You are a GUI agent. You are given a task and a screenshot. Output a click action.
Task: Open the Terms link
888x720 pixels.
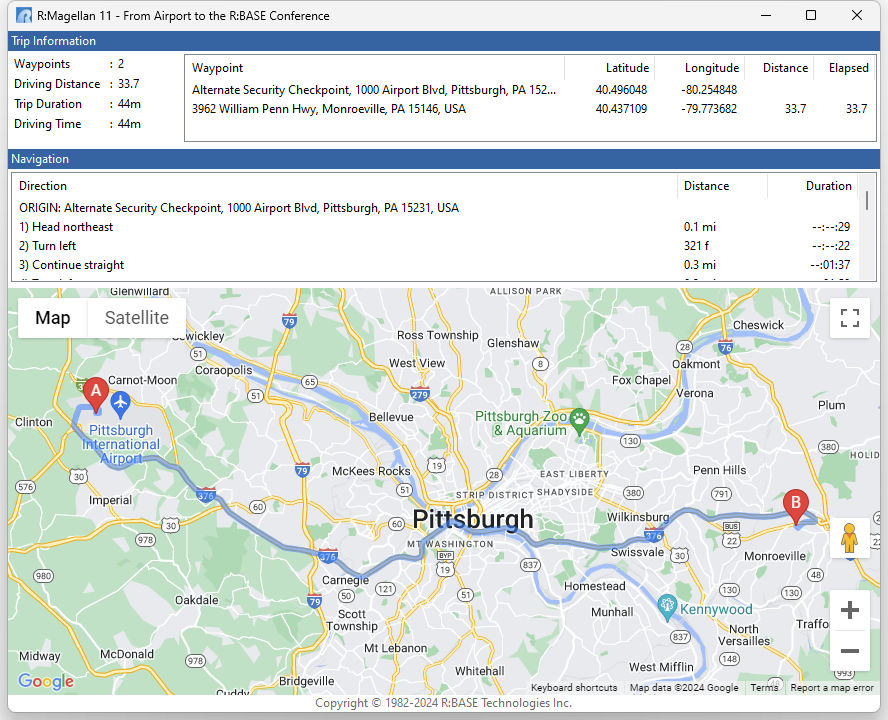(x=764, y=687)
